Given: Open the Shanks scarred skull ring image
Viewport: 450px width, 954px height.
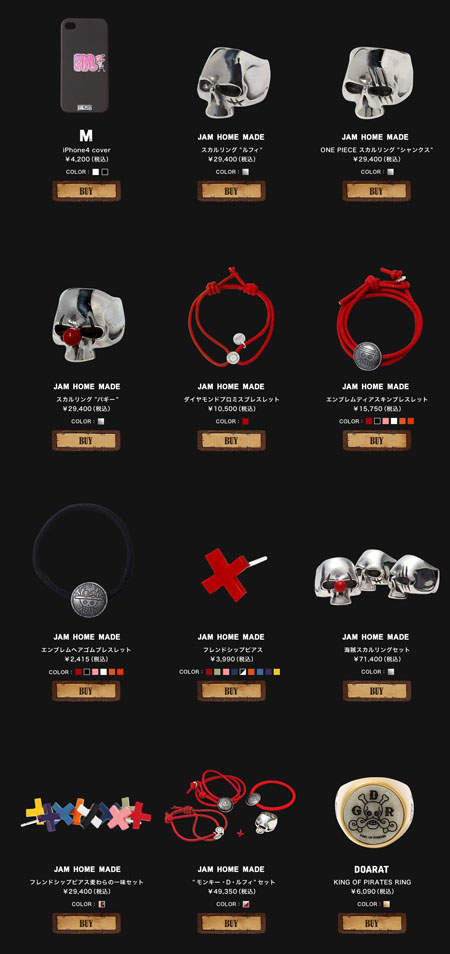Looking at the screenshot, I should [376, 82].
